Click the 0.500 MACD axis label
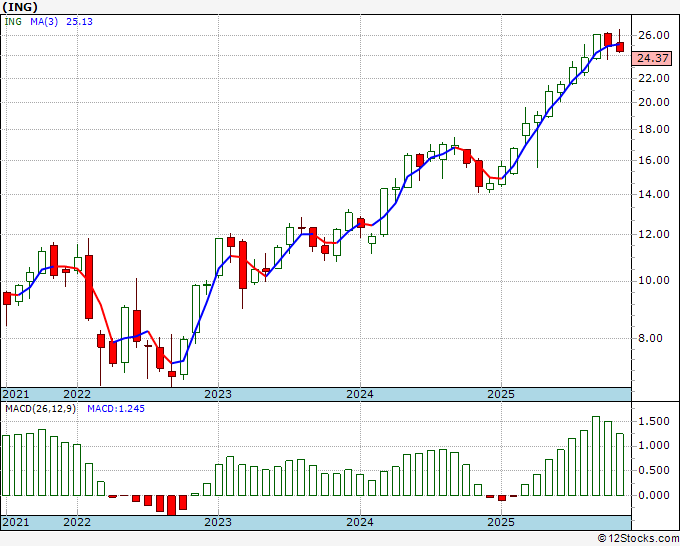This screenshot has height=546, width=680. [654, 471]
